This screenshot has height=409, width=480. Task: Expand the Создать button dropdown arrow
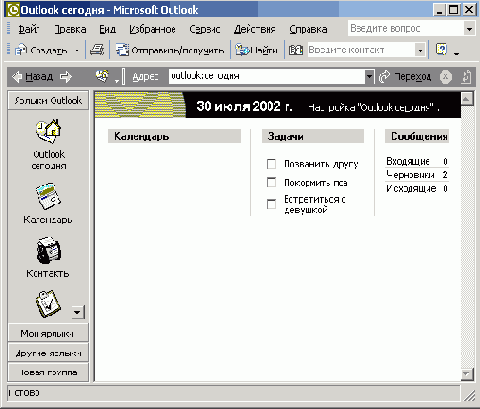[77, 50]
